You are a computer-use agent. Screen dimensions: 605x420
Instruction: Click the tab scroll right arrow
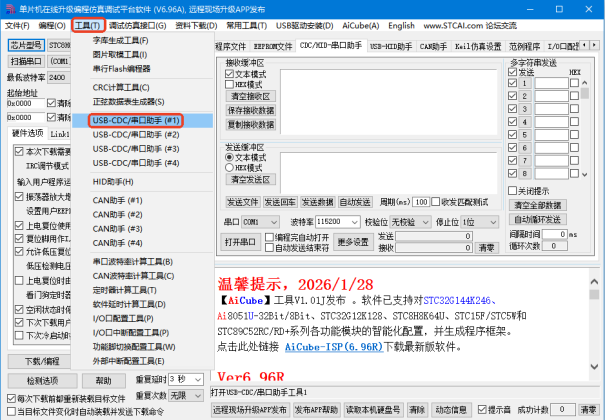coord(594,45)
